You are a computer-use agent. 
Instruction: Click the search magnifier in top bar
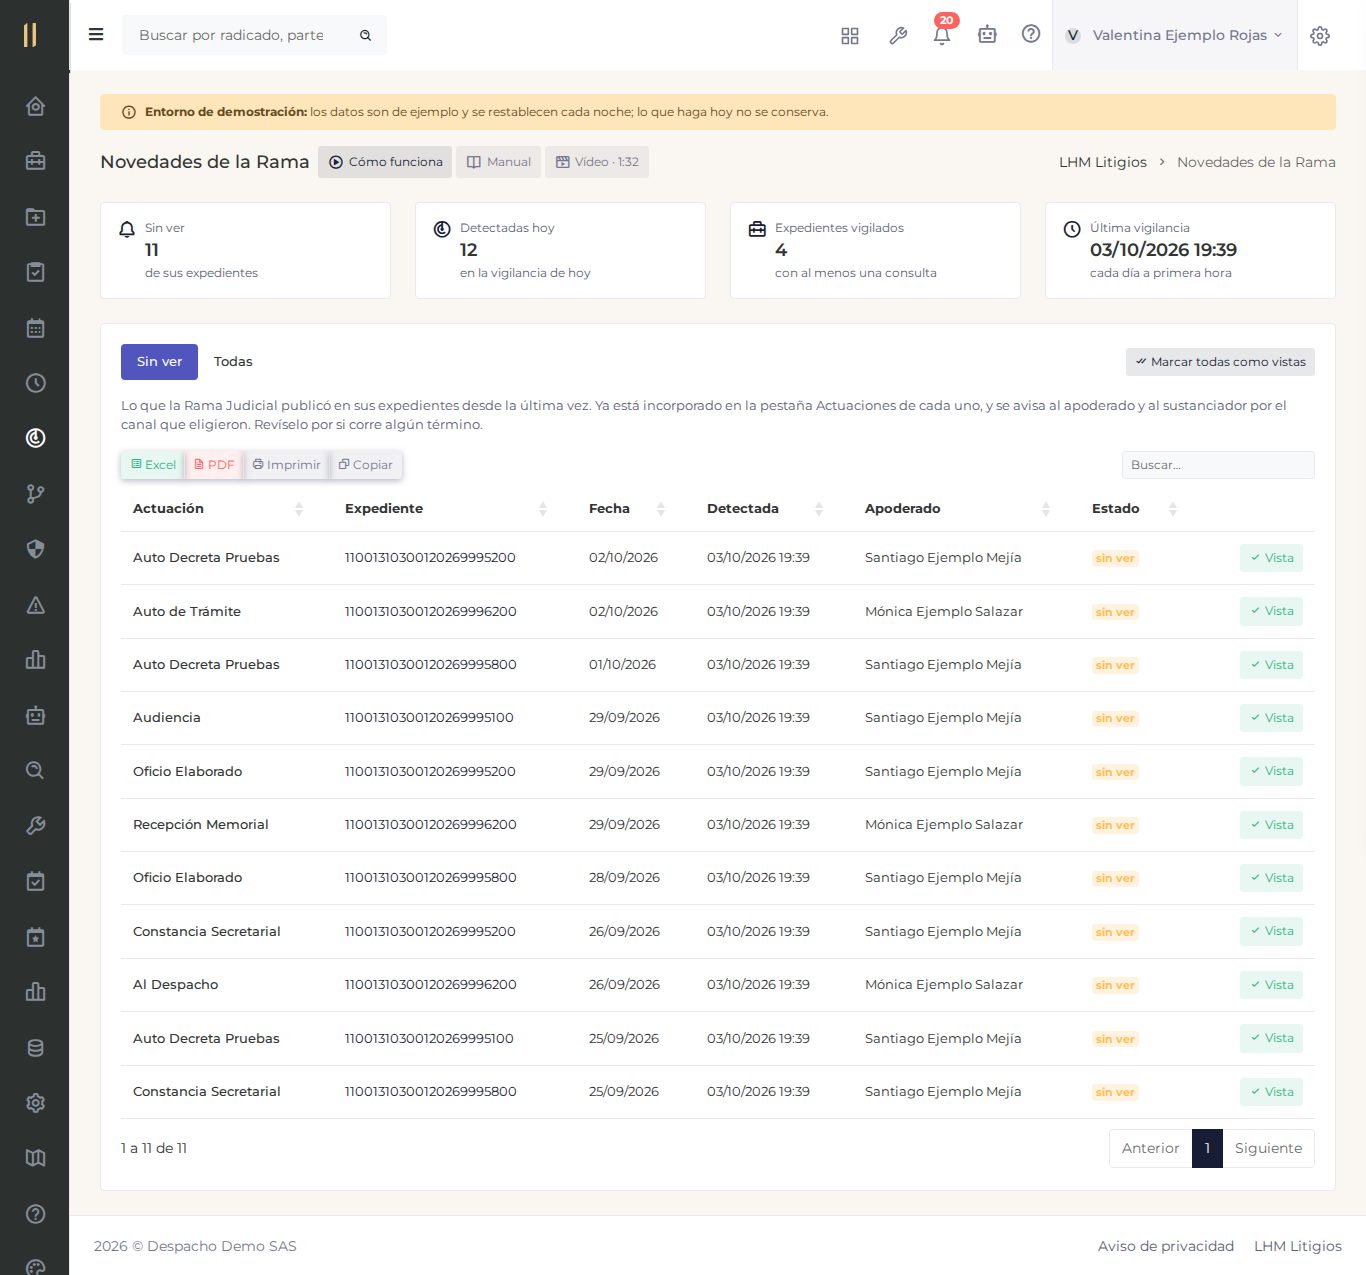pos(366,35)
